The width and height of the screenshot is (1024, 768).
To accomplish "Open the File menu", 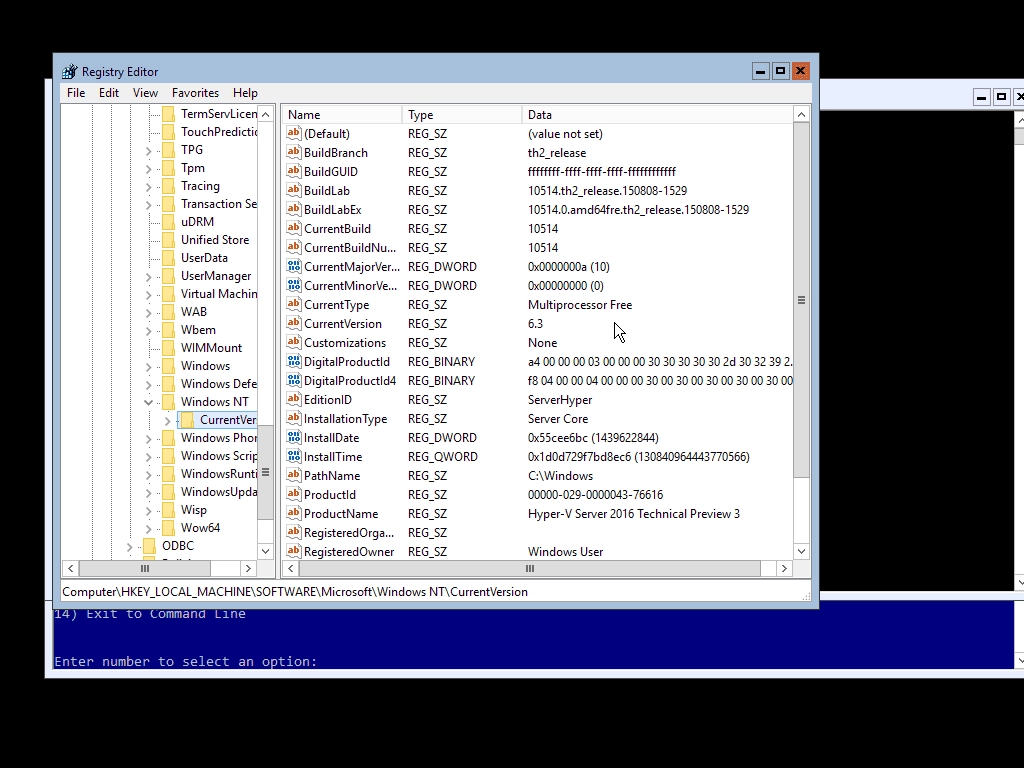I will 76,93.
